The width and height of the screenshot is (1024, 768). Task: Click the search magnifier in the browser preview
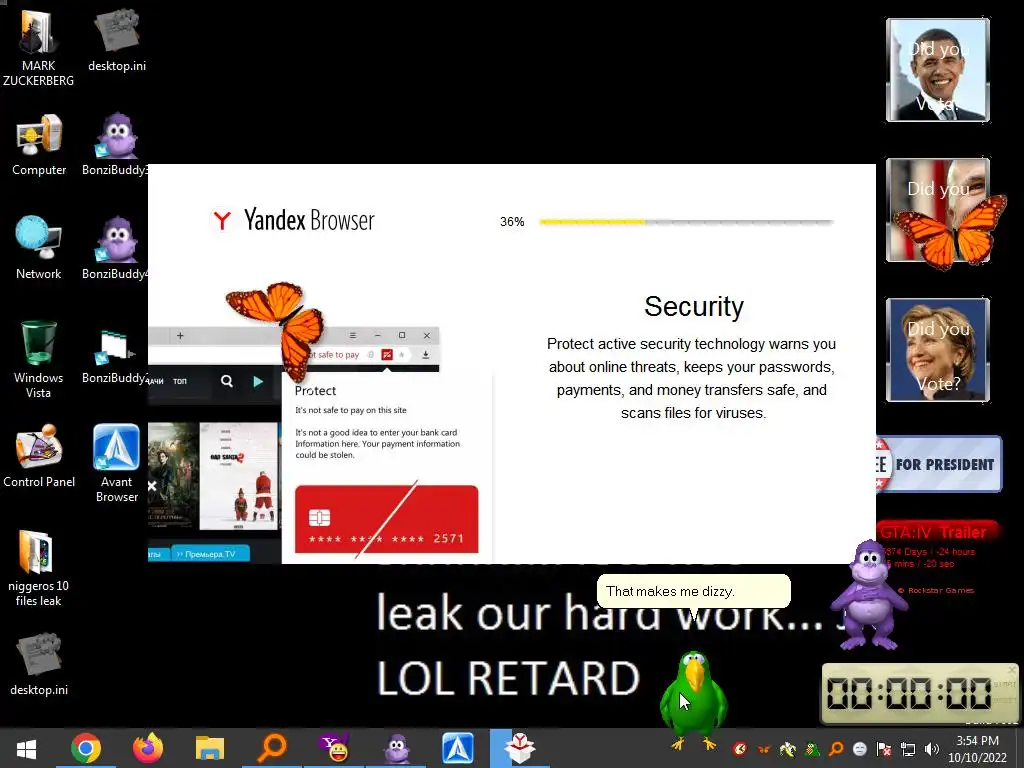(x=227, y=381)
